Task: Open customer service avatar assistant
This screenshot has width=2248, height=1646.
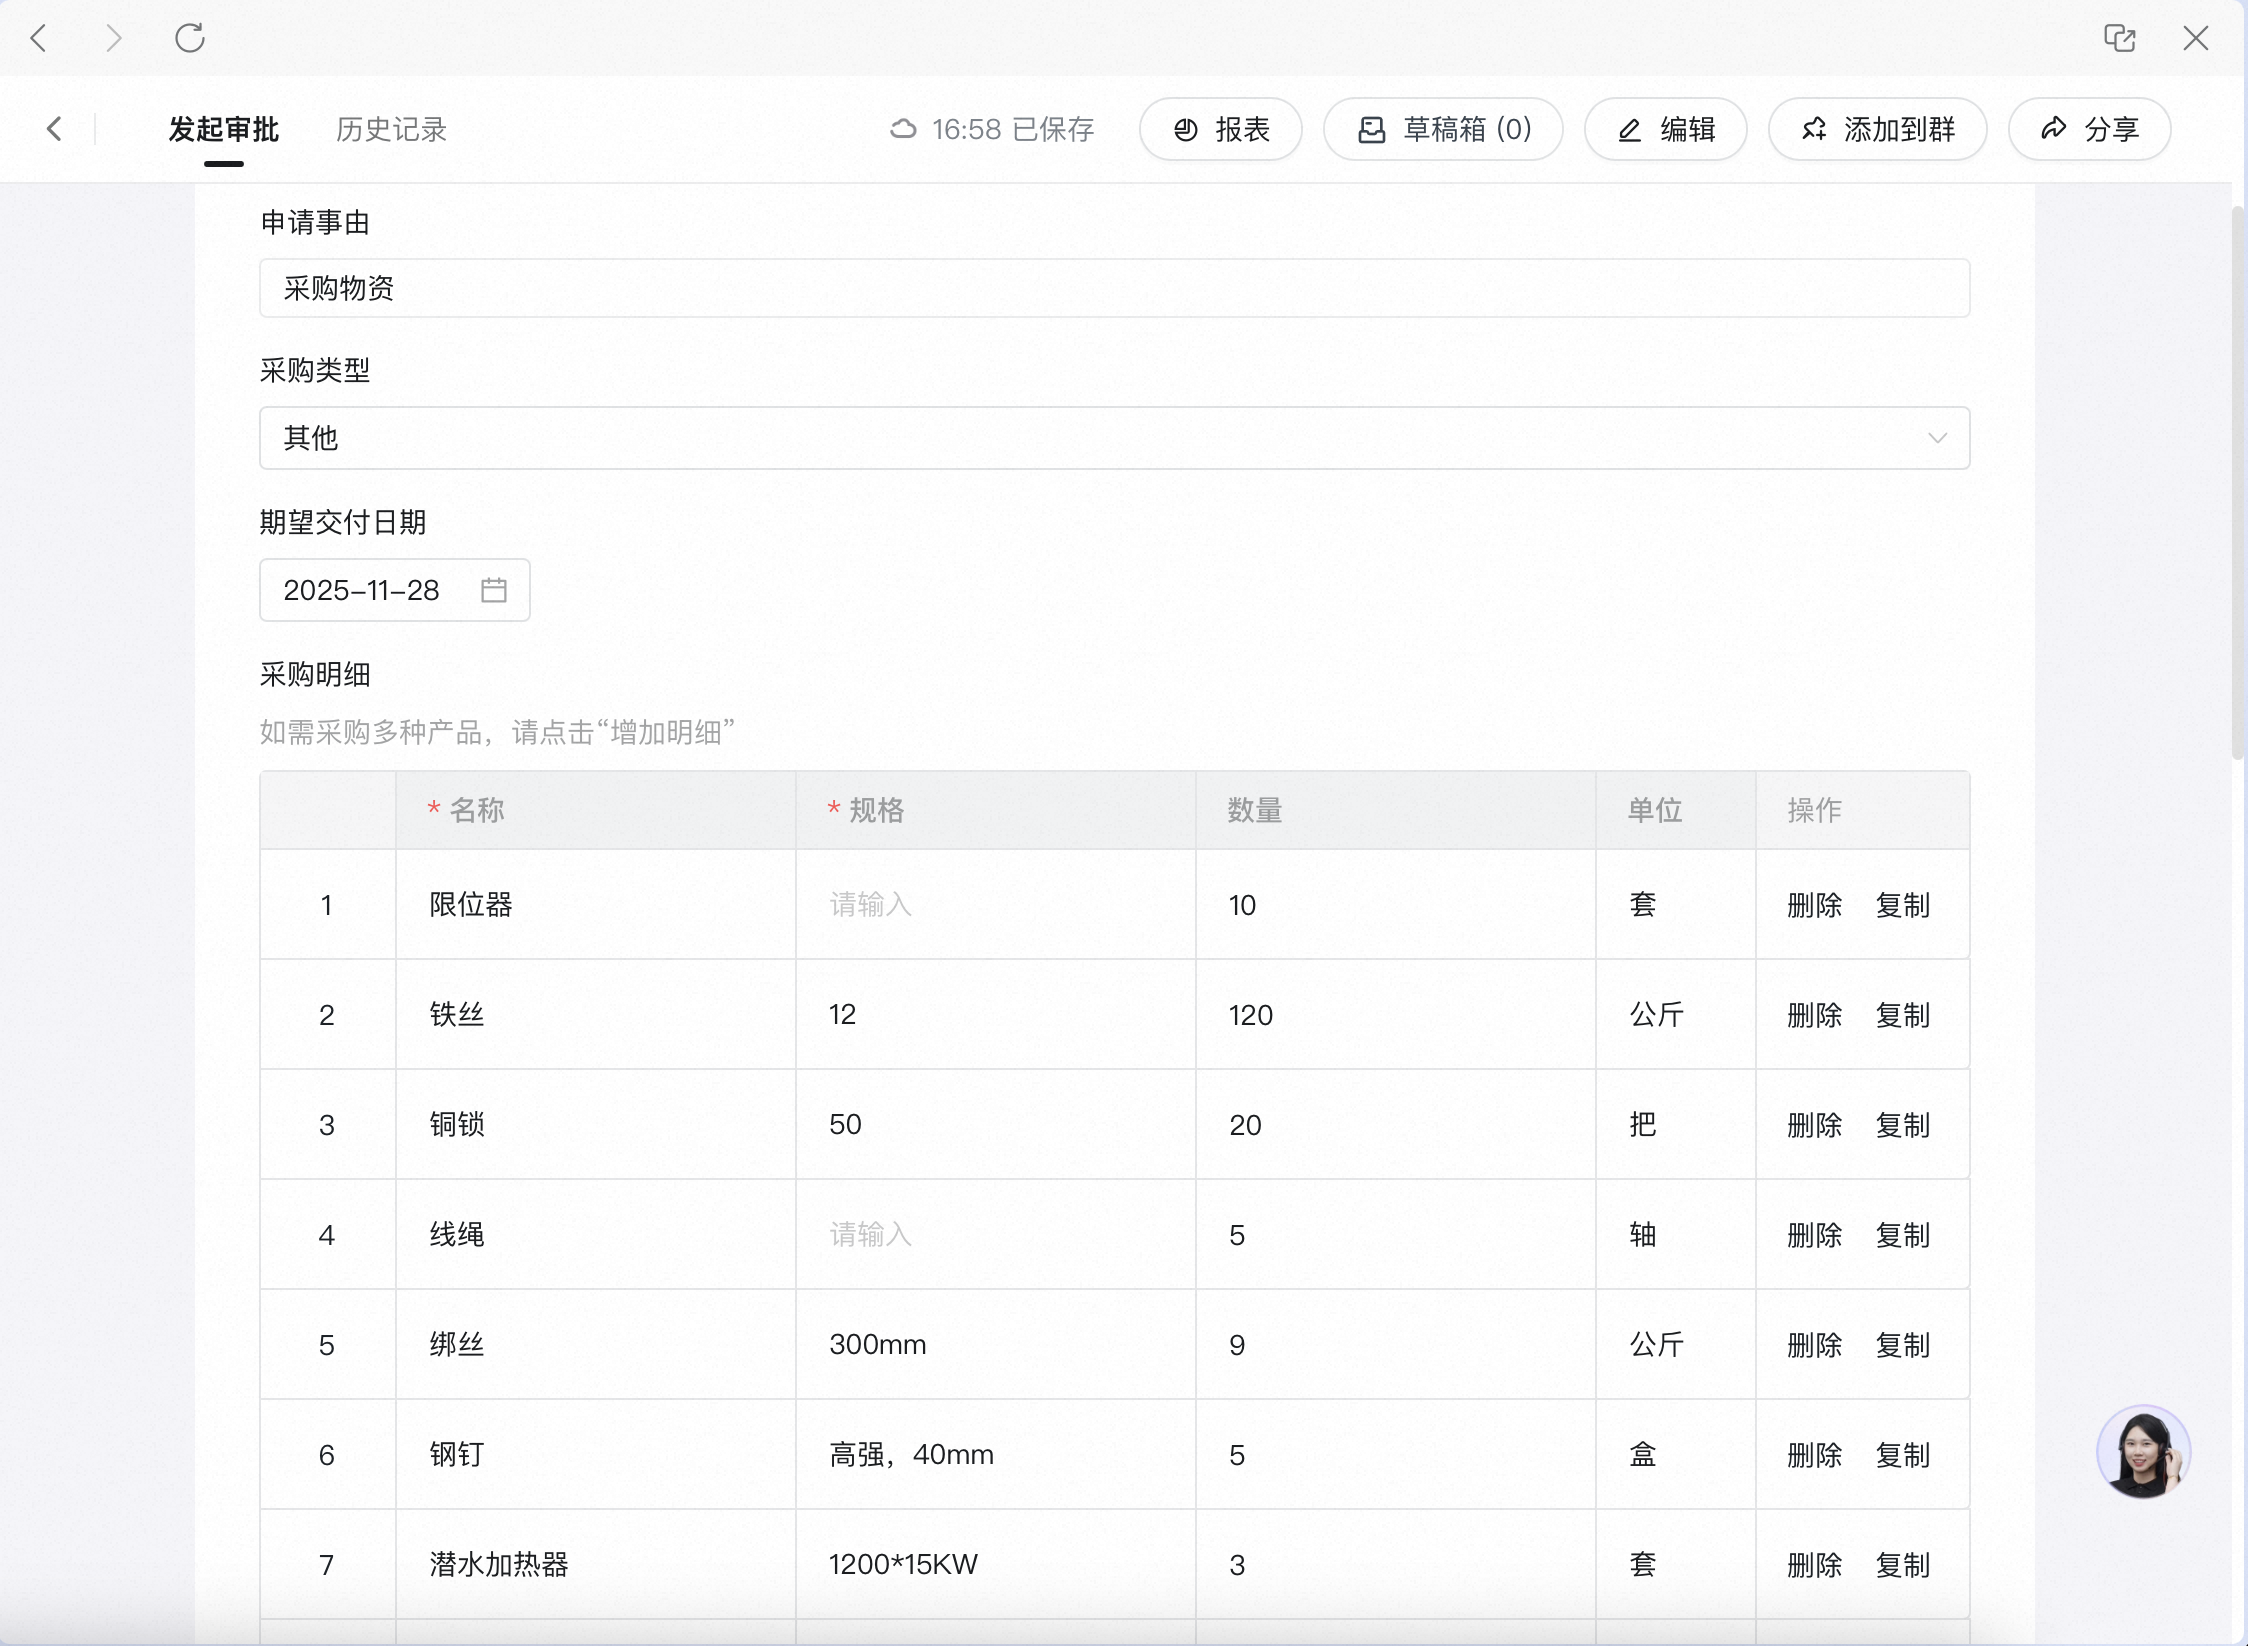Action: tap(2143, 1452)
